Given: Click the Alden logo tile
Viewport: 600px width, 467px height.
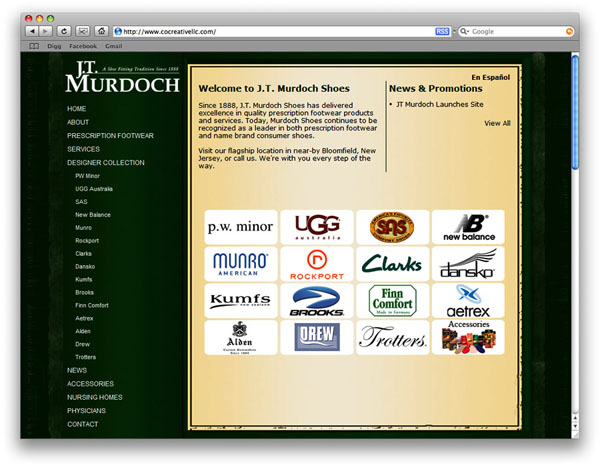Looking at the screenshot, I should (241, 337).
